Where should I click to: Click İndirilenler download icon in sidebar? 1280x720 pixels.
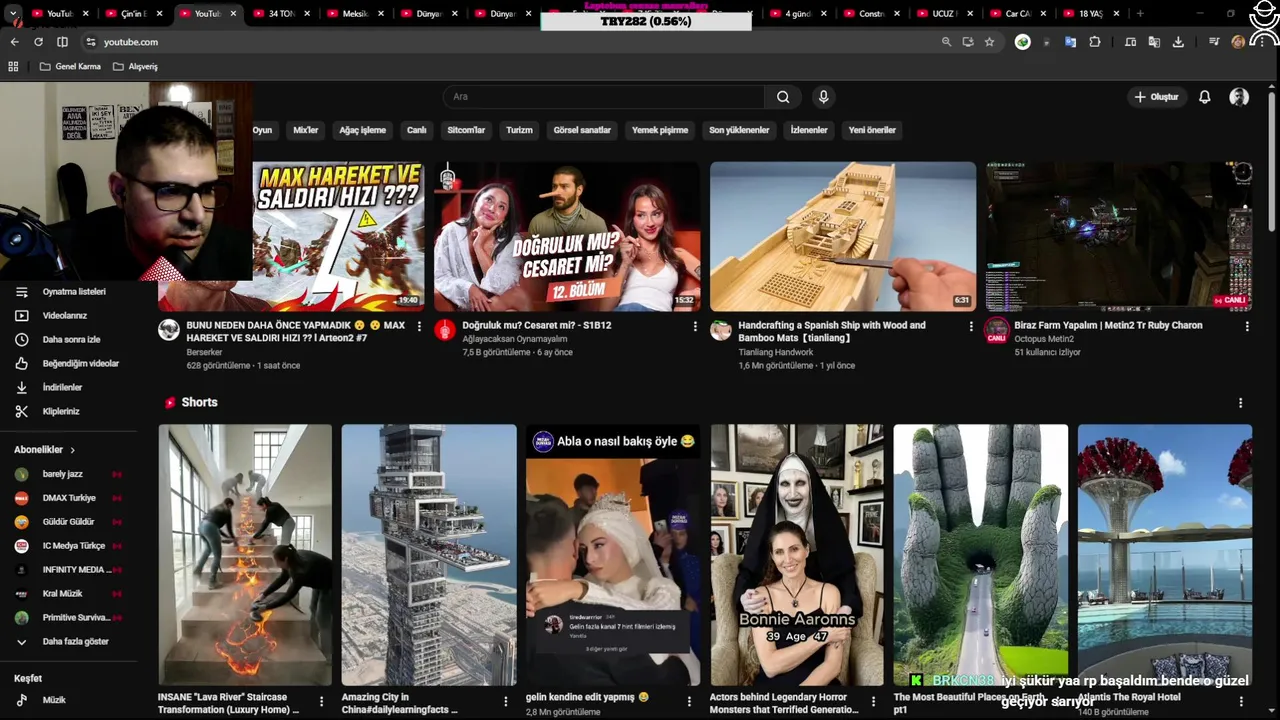pos(22,387)
